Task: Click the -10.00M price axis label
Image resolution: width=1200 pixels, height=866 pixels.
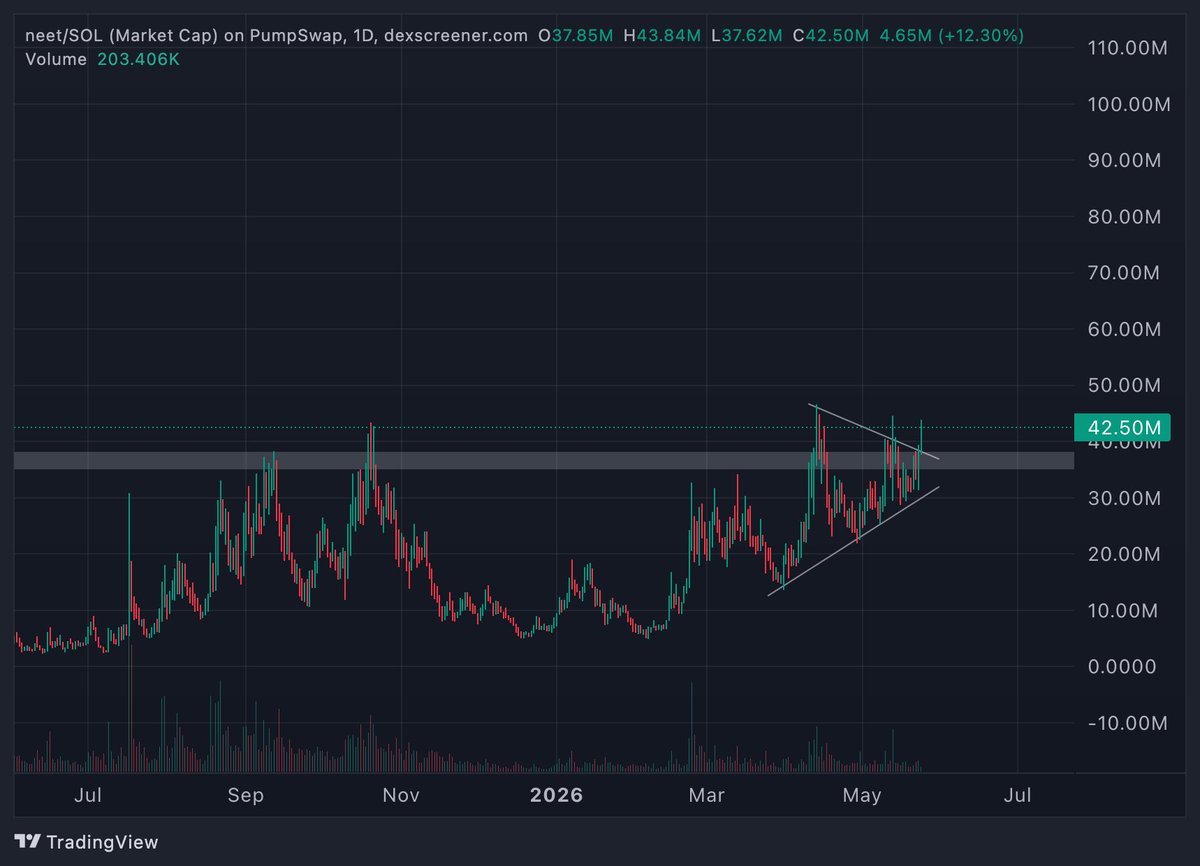Action: 1127,723
